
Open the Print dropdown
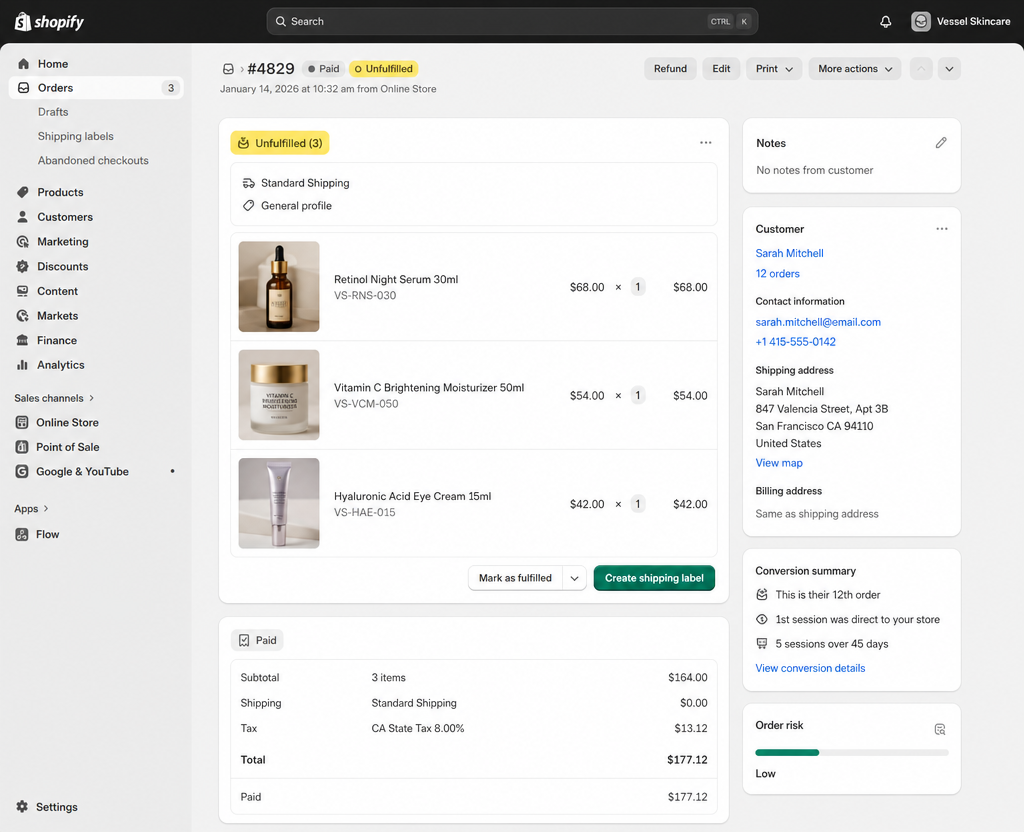774,69
